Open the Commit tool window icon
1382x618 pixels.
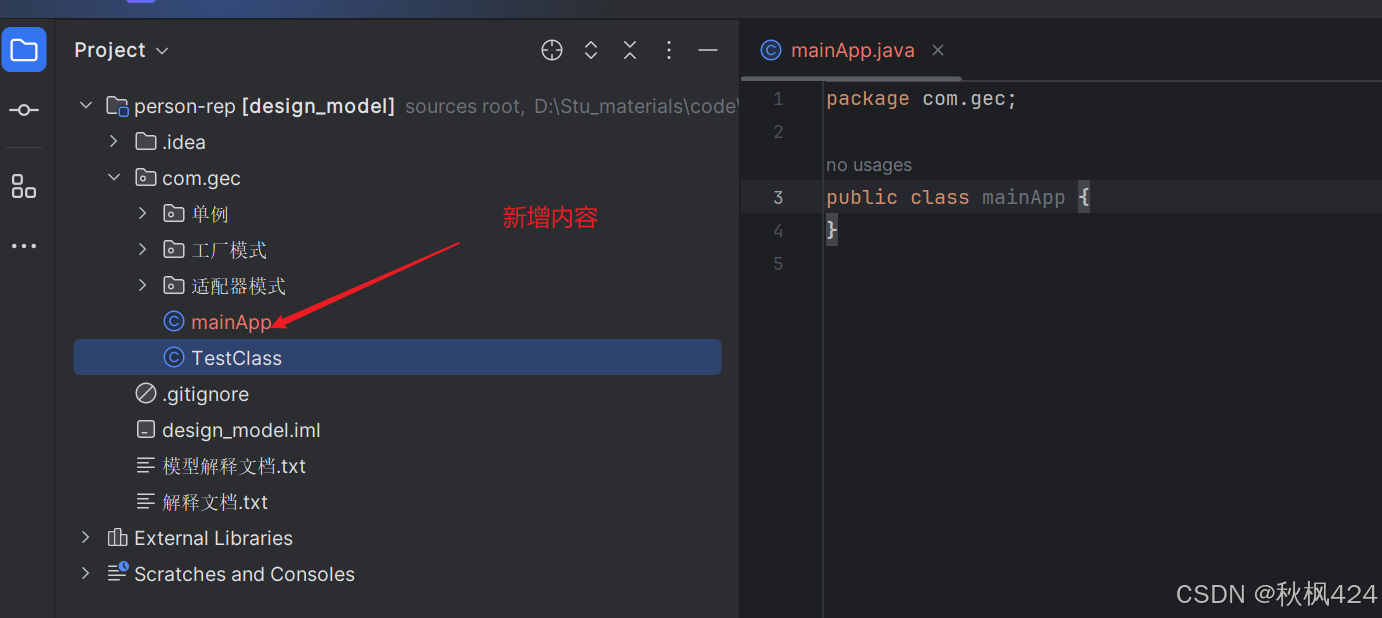24,110
